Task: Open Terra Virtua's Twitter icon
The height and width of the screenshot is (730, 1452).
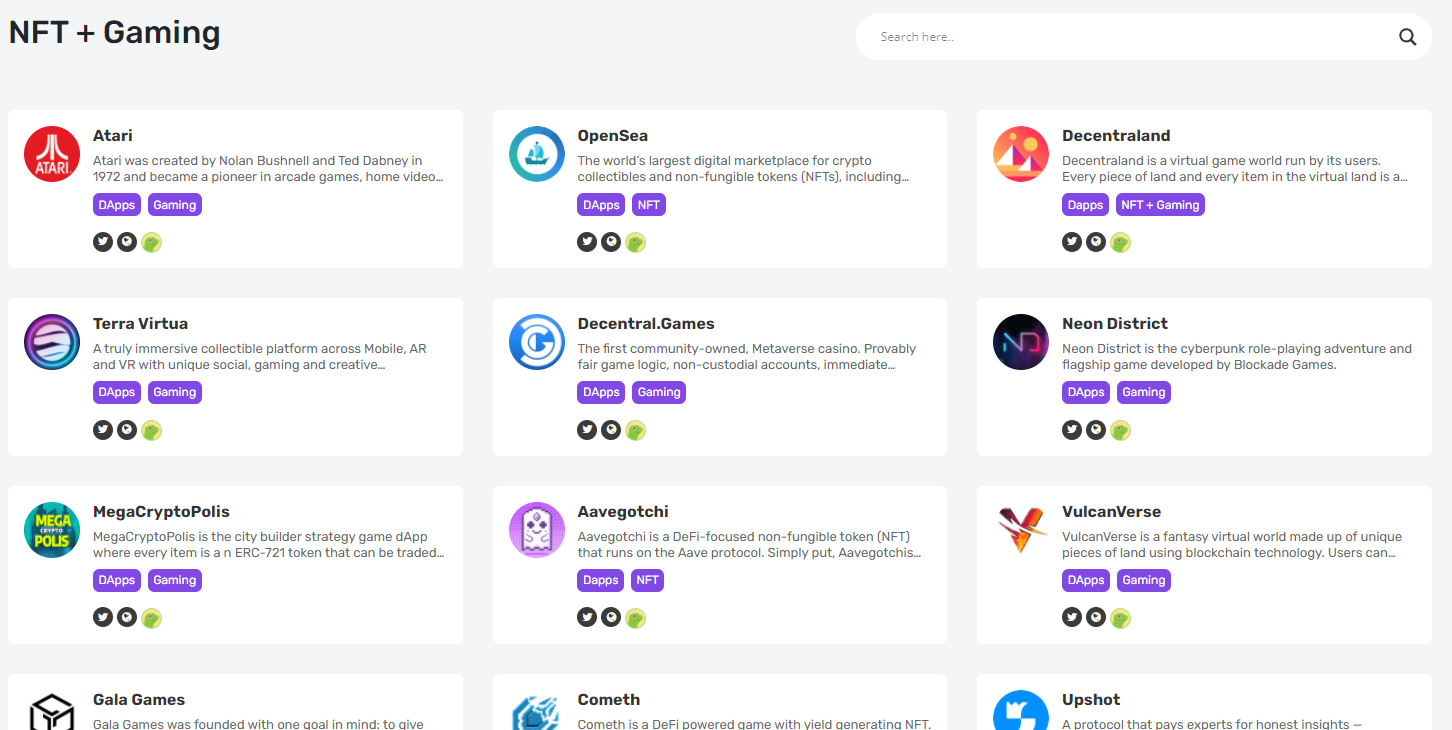Action: [103, 430]
